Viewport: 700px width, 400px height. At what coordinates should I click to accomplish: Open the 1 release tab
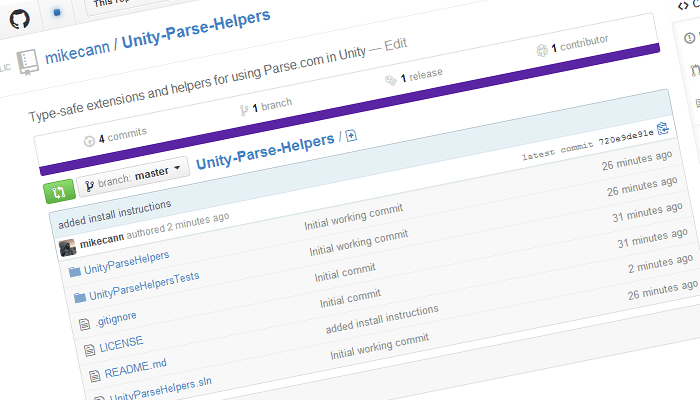tap(414, 78)
